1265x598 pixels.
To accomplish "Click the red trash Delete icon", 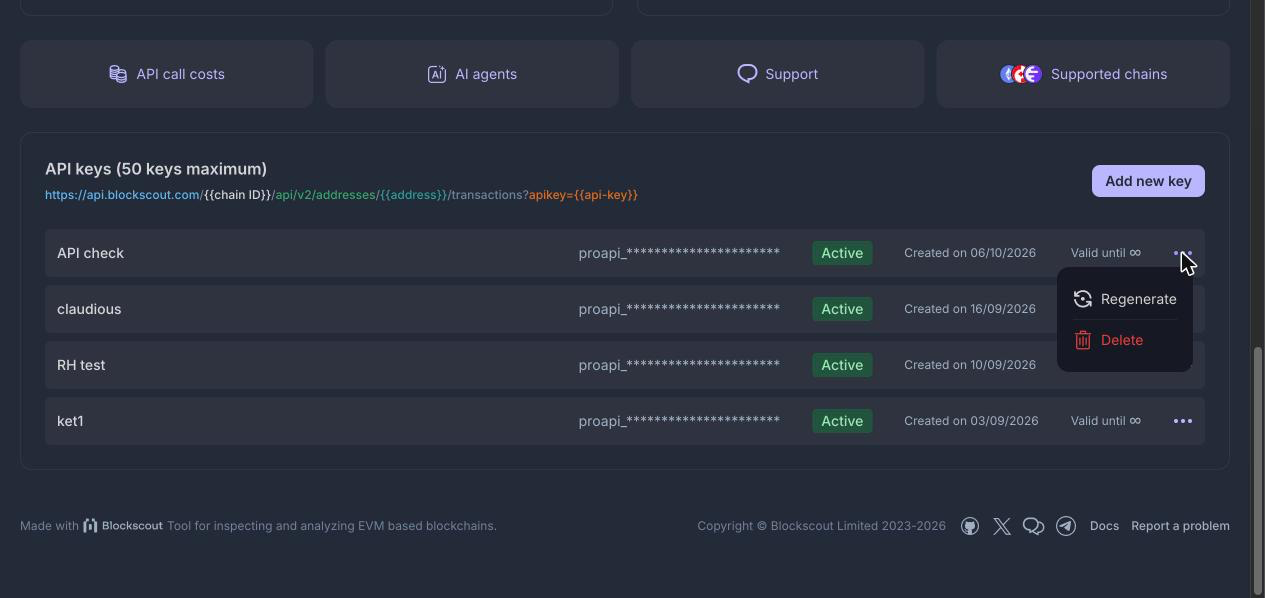I will click(1083, 340).
